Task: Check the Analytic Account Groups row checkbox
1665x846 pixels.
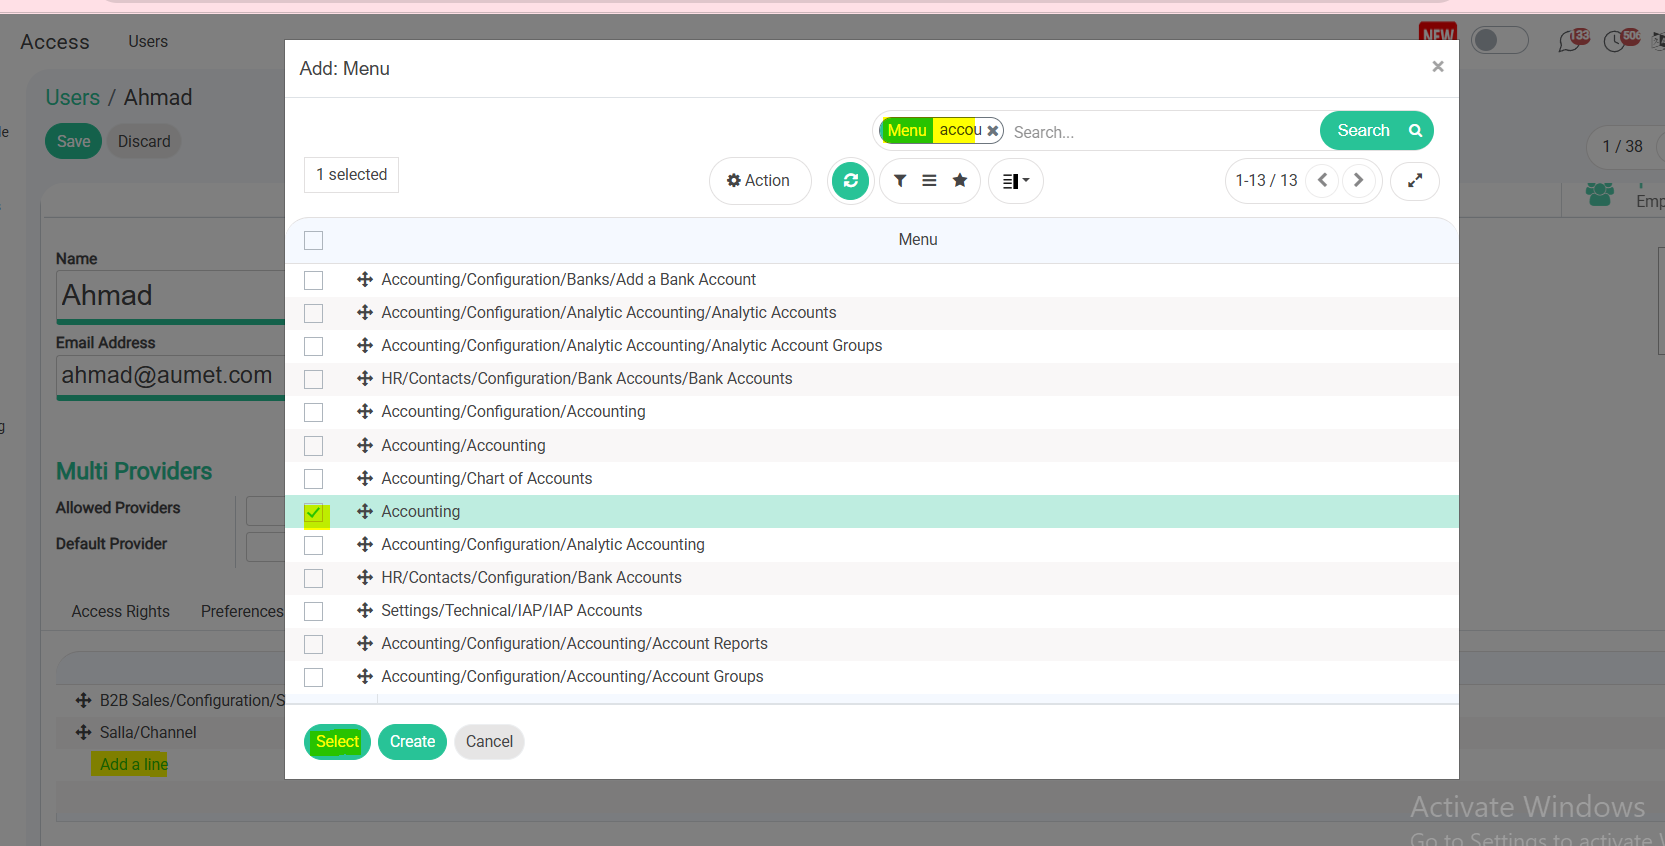Action: [x=314, y=346]
